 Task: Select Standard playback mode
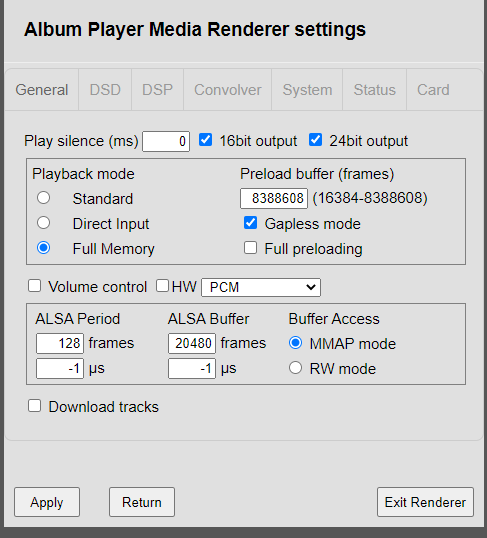tap(44, 198)
